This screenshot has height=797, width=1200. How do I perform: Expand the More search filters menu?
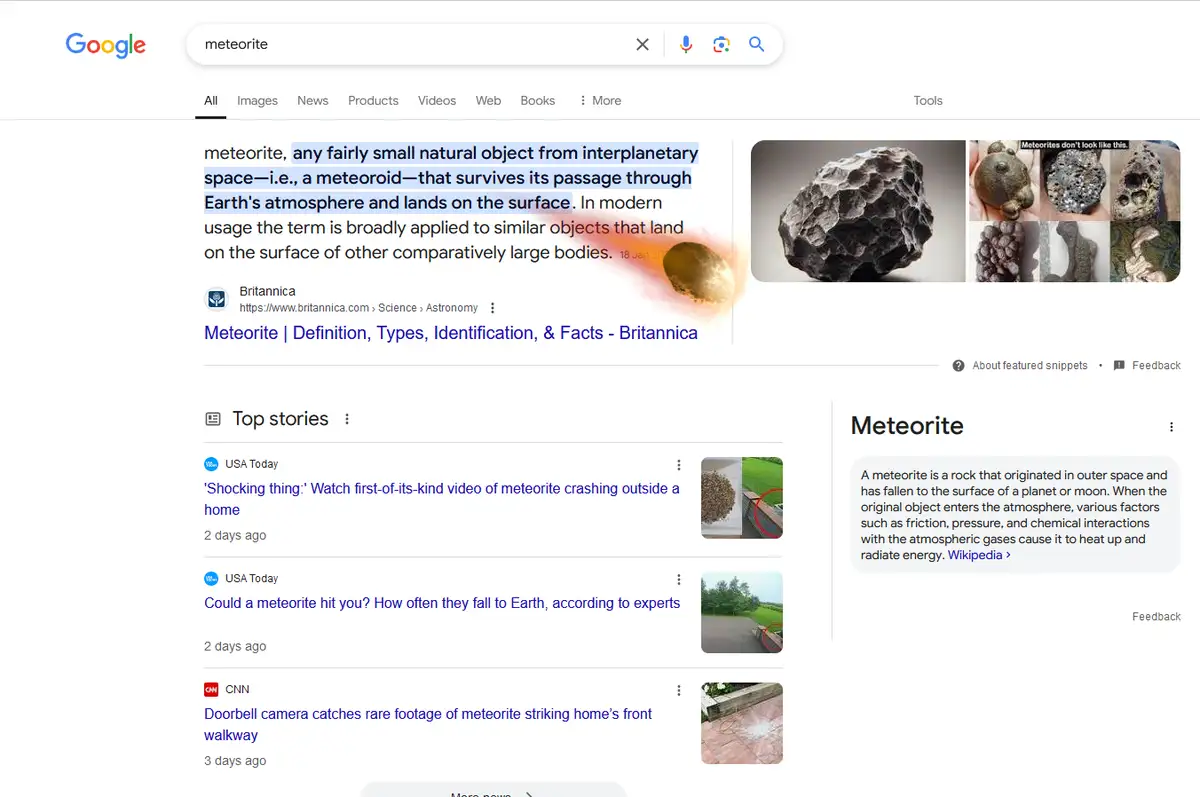click(600, 101)
